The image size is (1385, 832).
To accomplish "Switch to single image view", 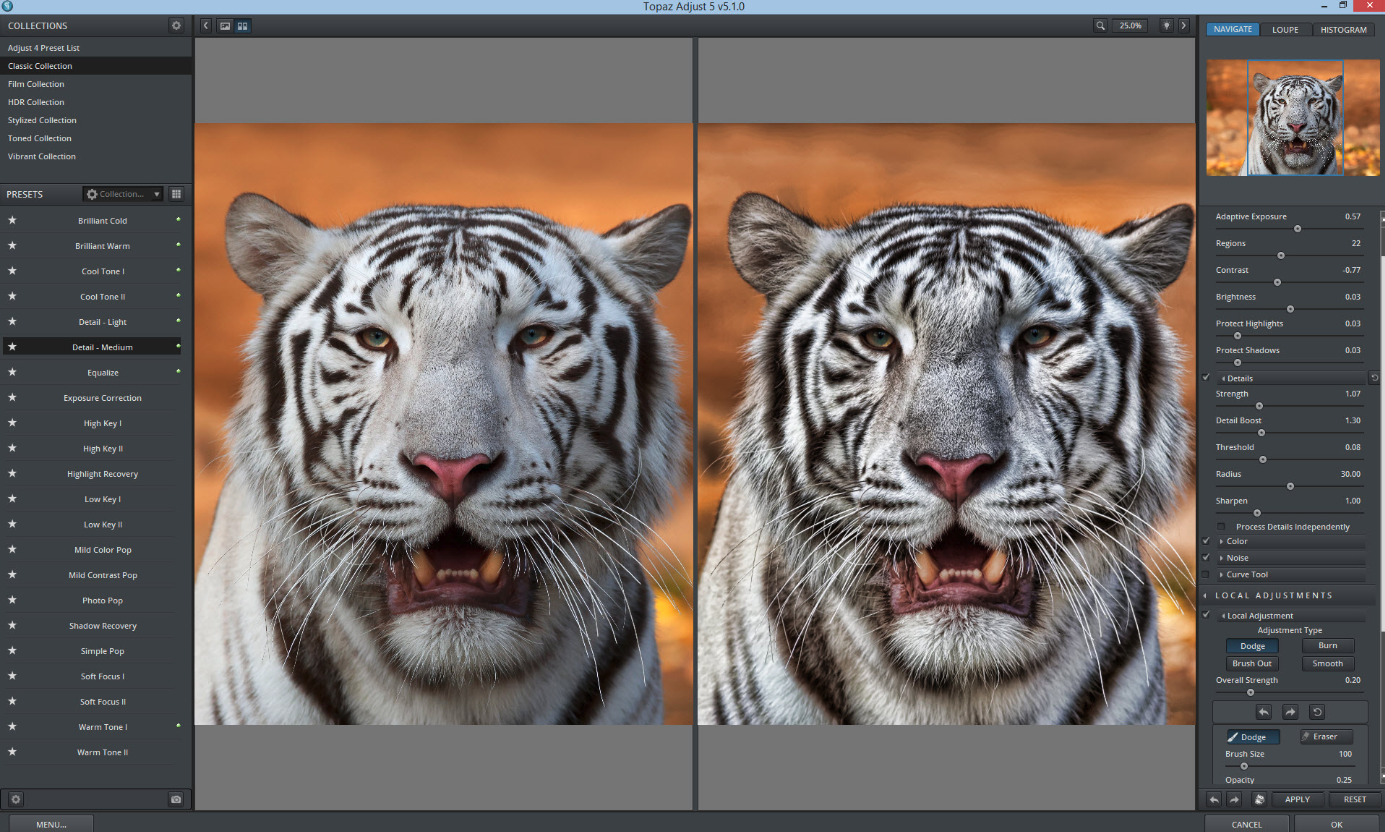I will pos(225,26).
